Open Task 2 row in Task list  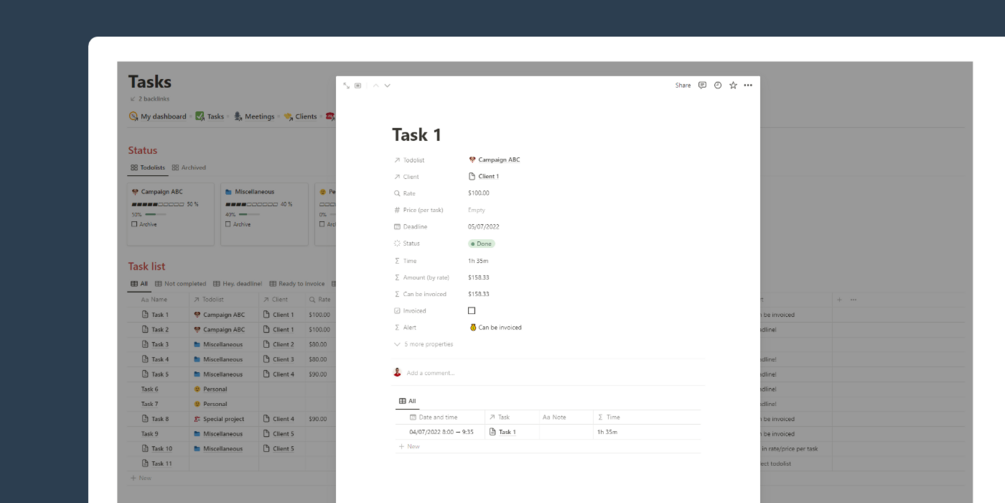click(x=155, y=329)
